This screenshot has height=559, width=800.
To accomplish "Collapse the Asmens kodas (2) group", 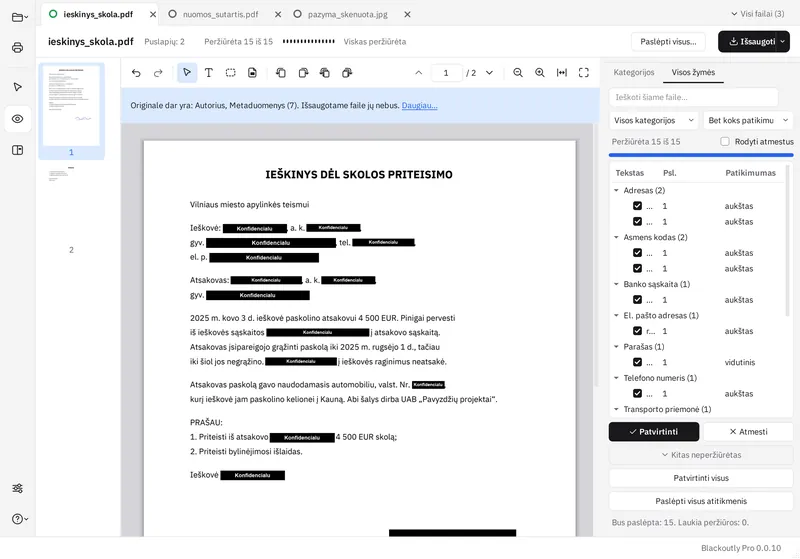I will 616,237.
